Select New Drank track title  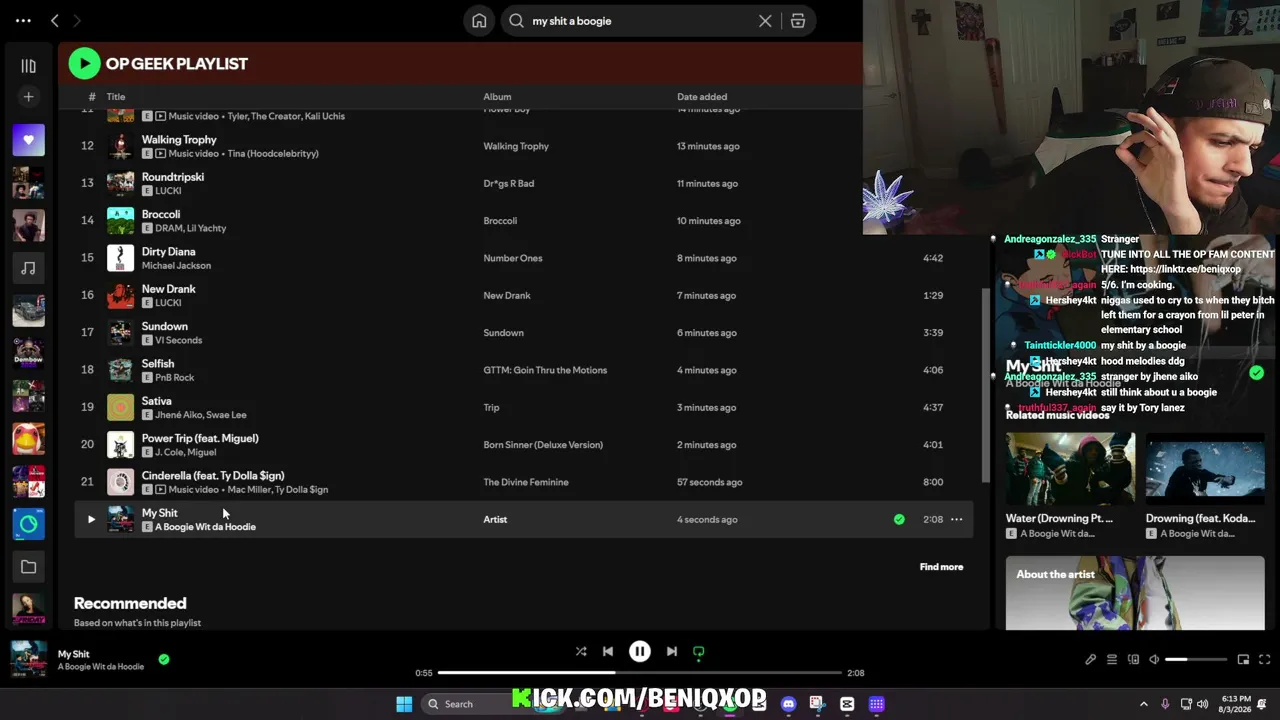[169, 289]
